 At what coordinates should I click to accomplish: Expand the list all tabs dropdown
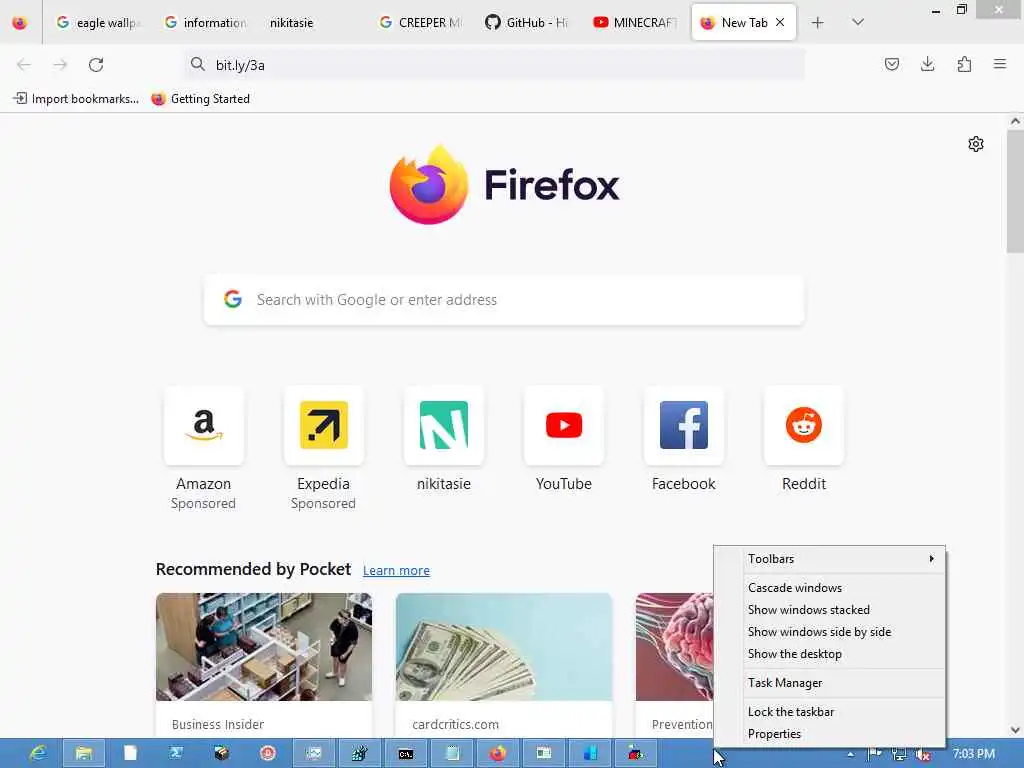click(x=858, y=22)
